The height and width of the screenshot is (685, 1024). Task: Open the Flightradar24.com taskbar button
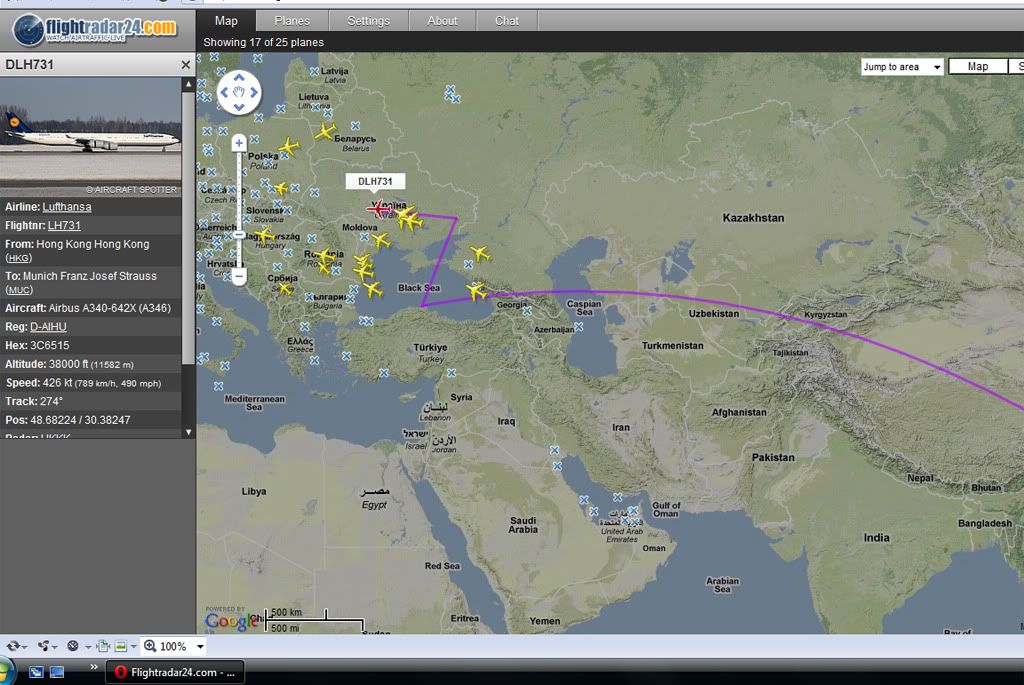(175, 672)
